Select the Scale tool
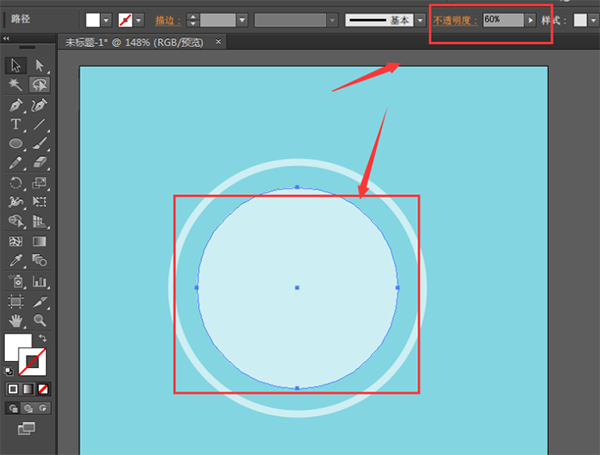The image size is (600, 455). tap(39, 183)
